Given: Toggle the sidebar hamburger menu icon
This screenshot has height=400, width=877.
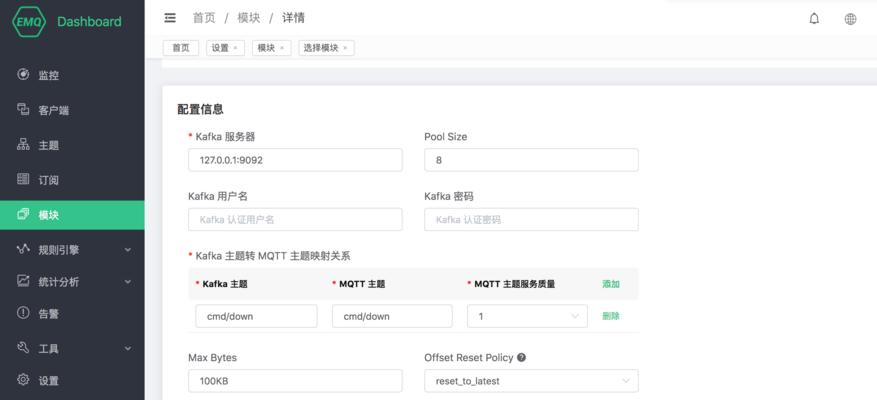Looking at the screenshot, I should point(170,18).
